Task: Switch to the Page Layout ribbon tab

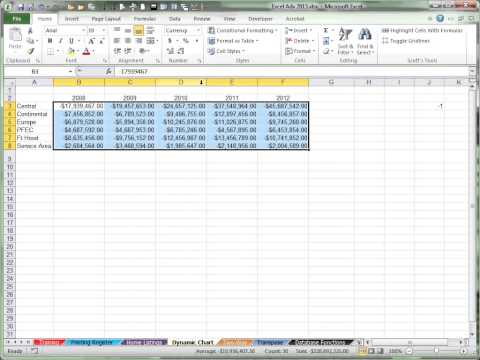Action: point(106,19)
